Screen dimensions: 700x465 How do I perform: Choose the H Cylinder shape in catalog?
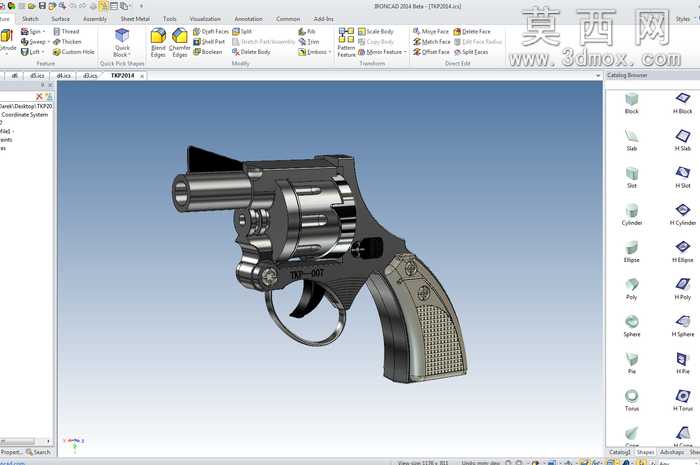click(x=683, y=214)
